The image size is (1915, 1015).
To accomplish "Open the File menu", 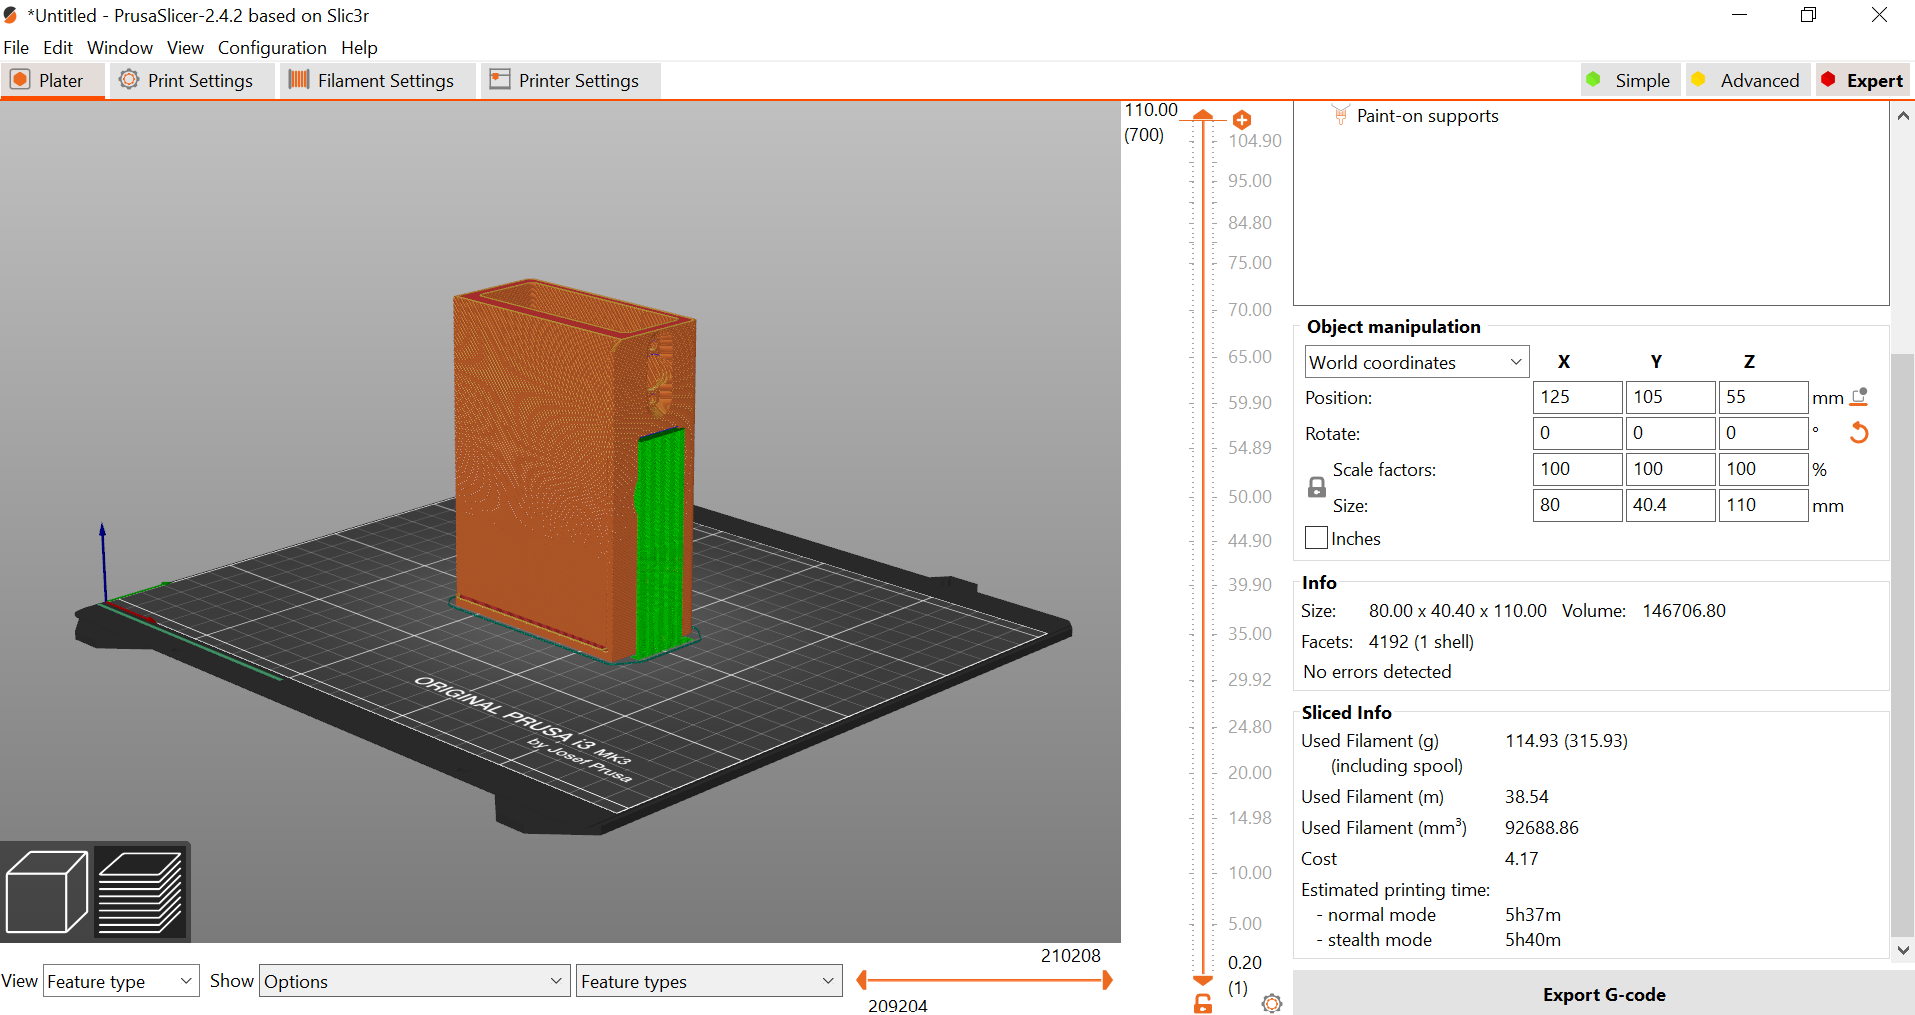I will tap(16, 48).
